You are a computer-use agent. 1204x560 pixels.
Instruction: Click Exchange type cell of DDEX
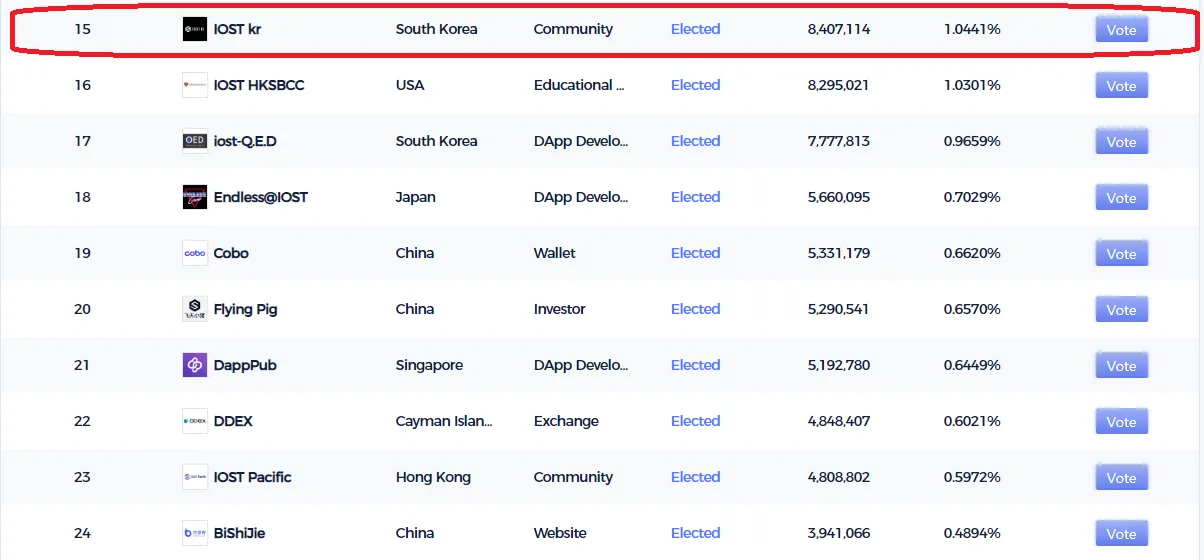pos(566,421)
